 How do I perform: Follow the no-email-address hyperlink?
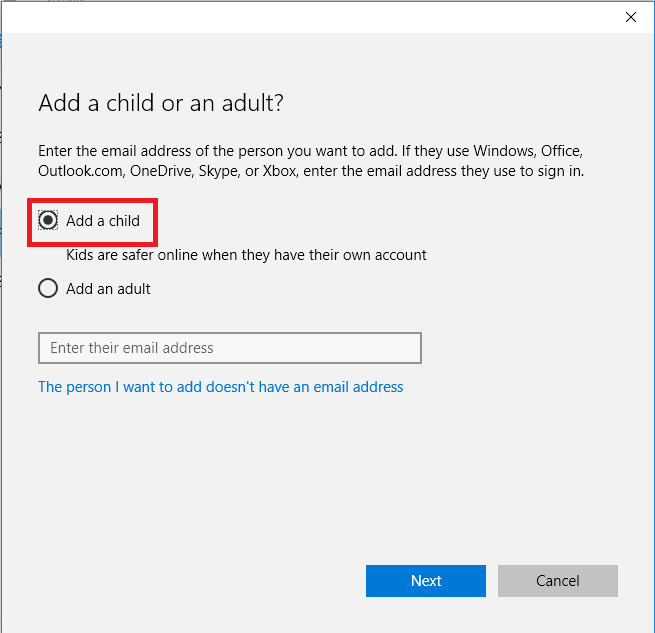tap(220, 386)
